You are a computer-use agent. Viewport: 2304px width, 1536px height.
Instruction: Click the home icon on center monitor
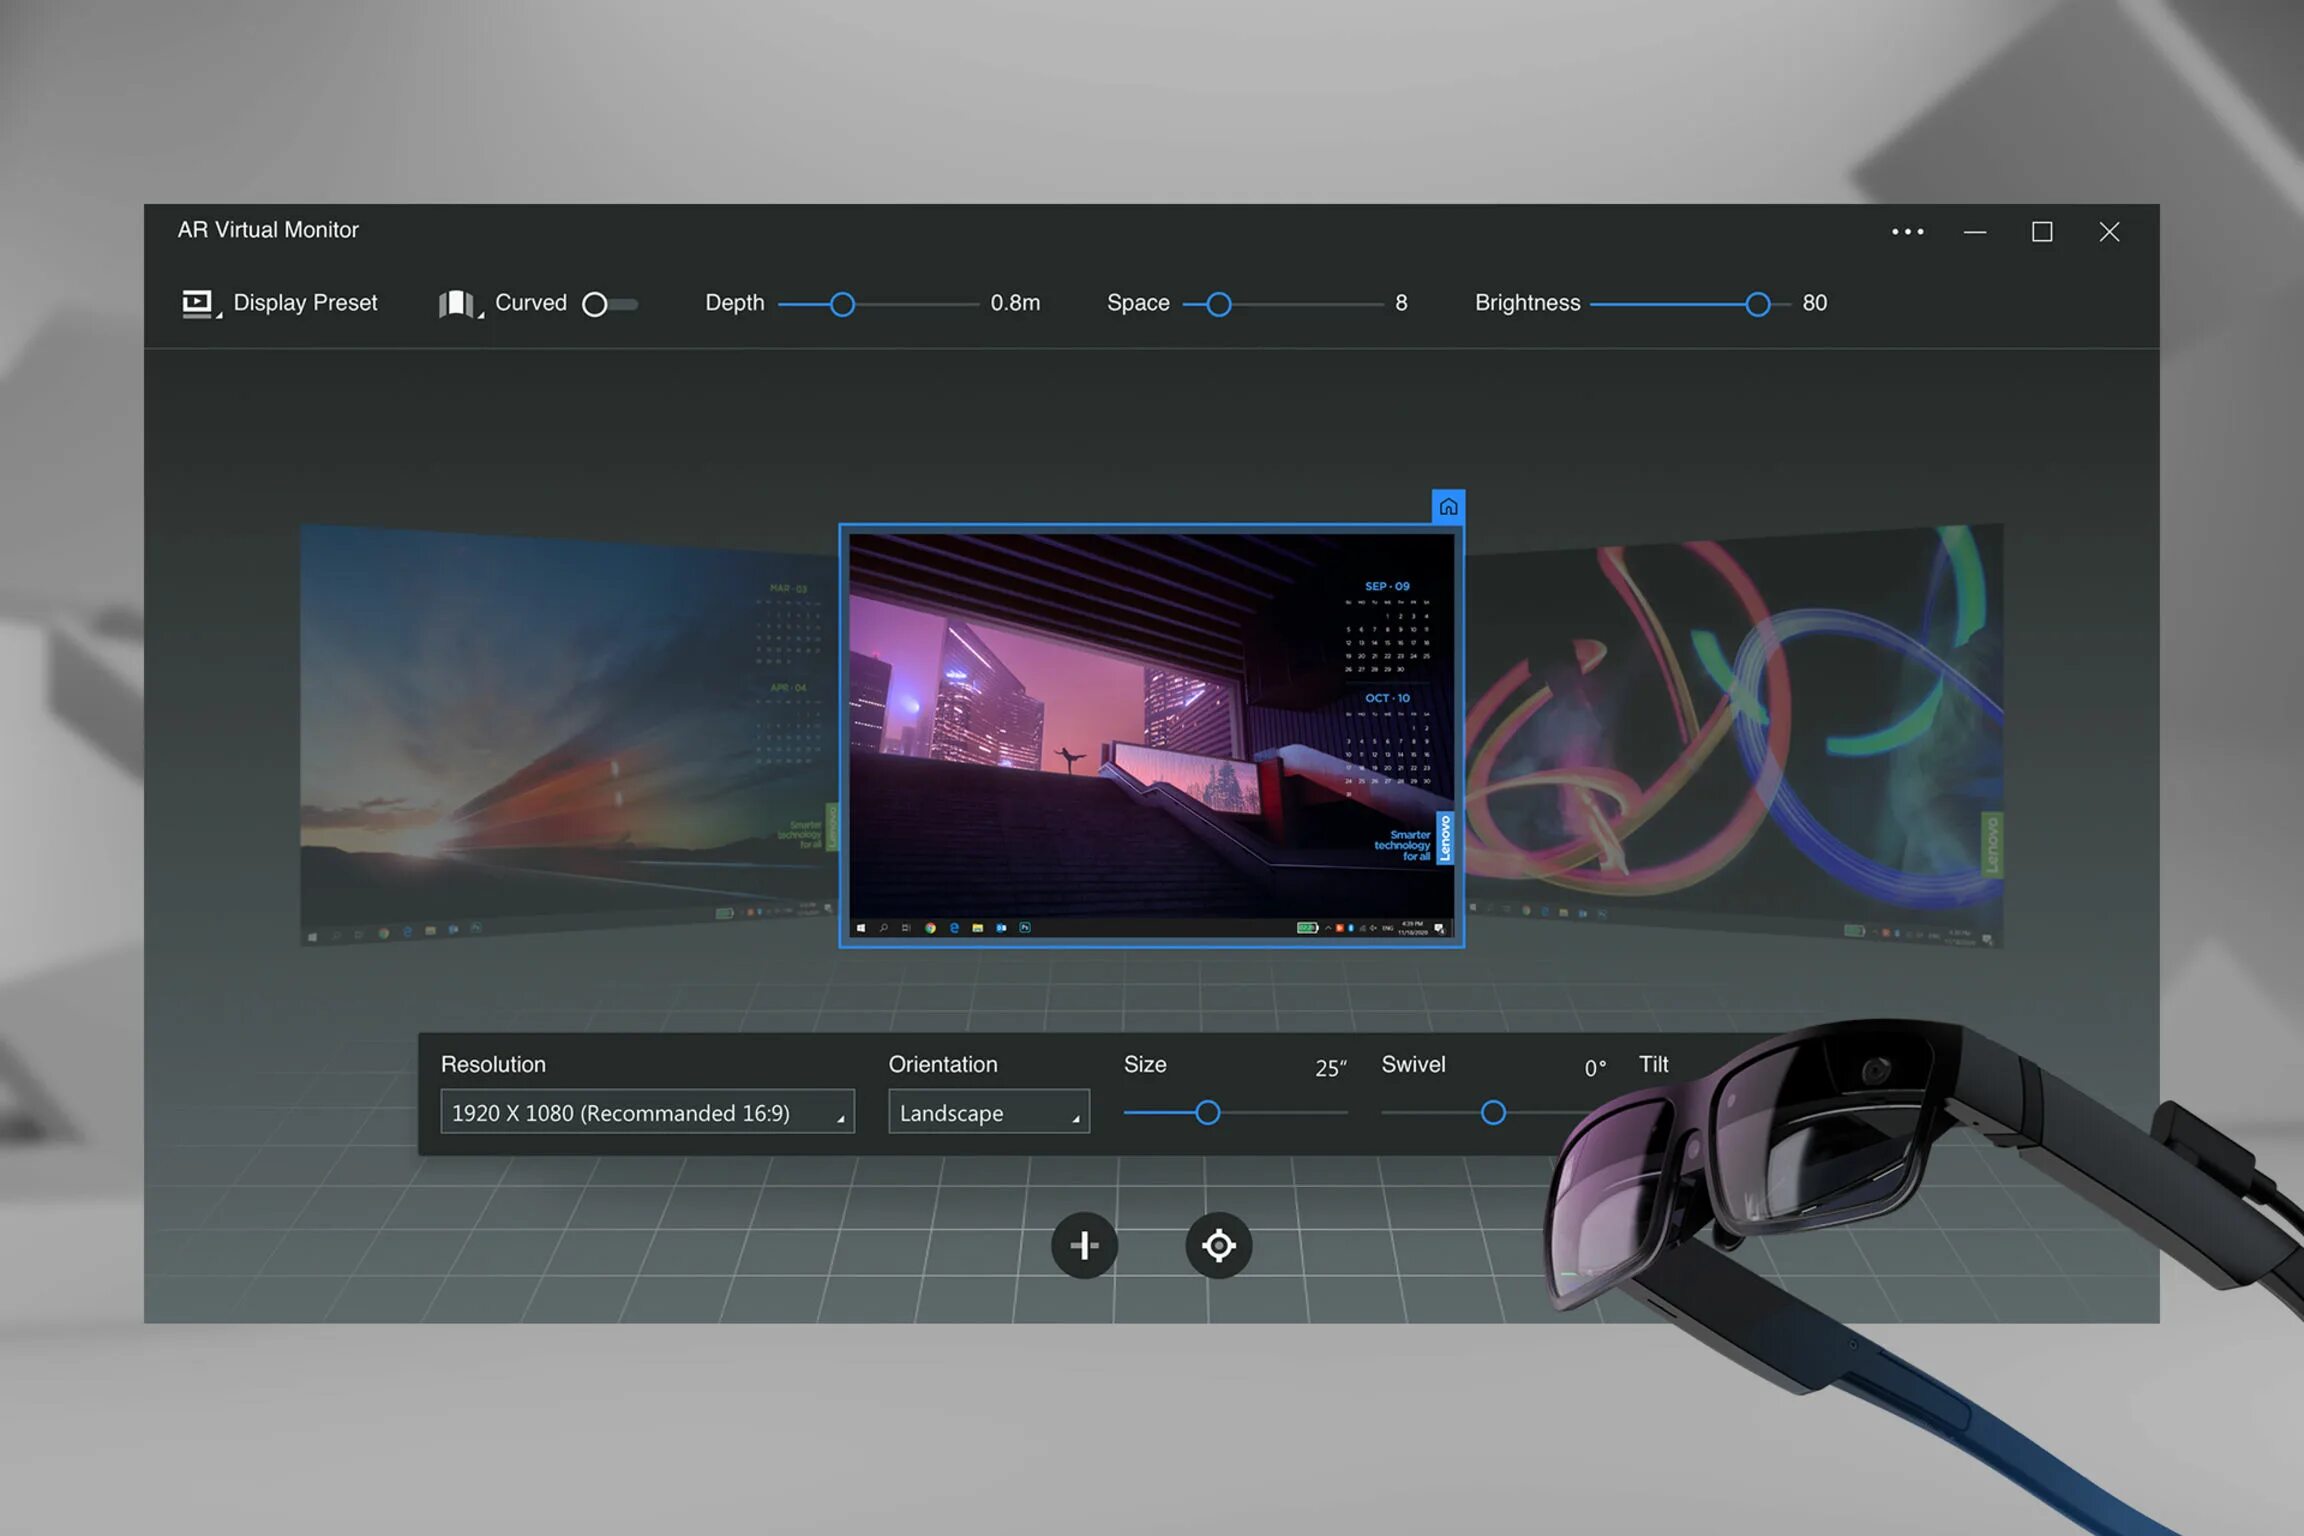click(x=1448, y=507)
